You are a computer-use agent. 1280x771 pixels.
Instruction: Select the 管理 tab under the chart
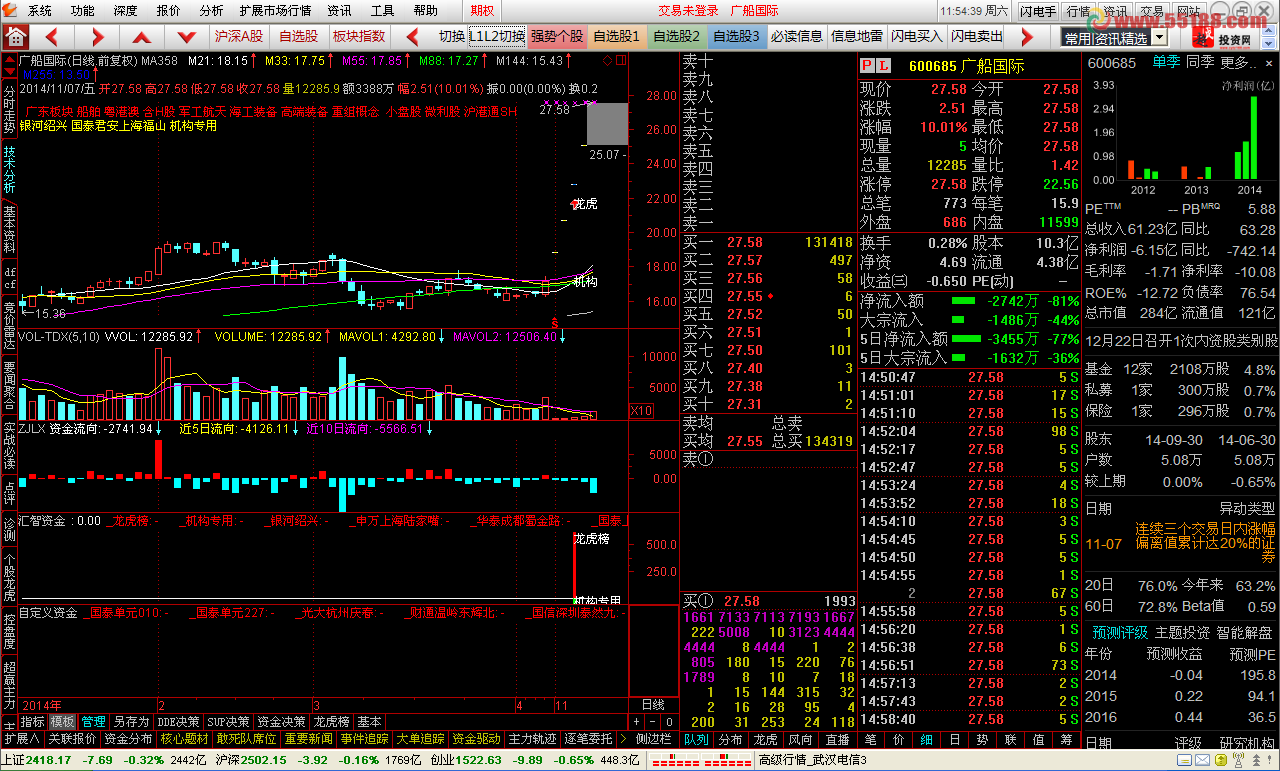tap(94, 721)
